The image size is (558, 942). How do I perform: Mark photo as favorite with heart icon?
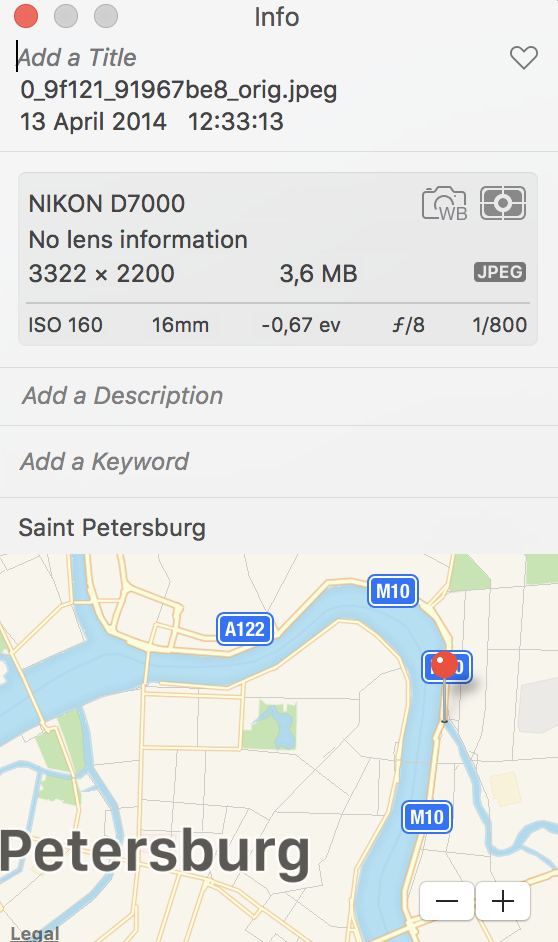pos(524,58)
